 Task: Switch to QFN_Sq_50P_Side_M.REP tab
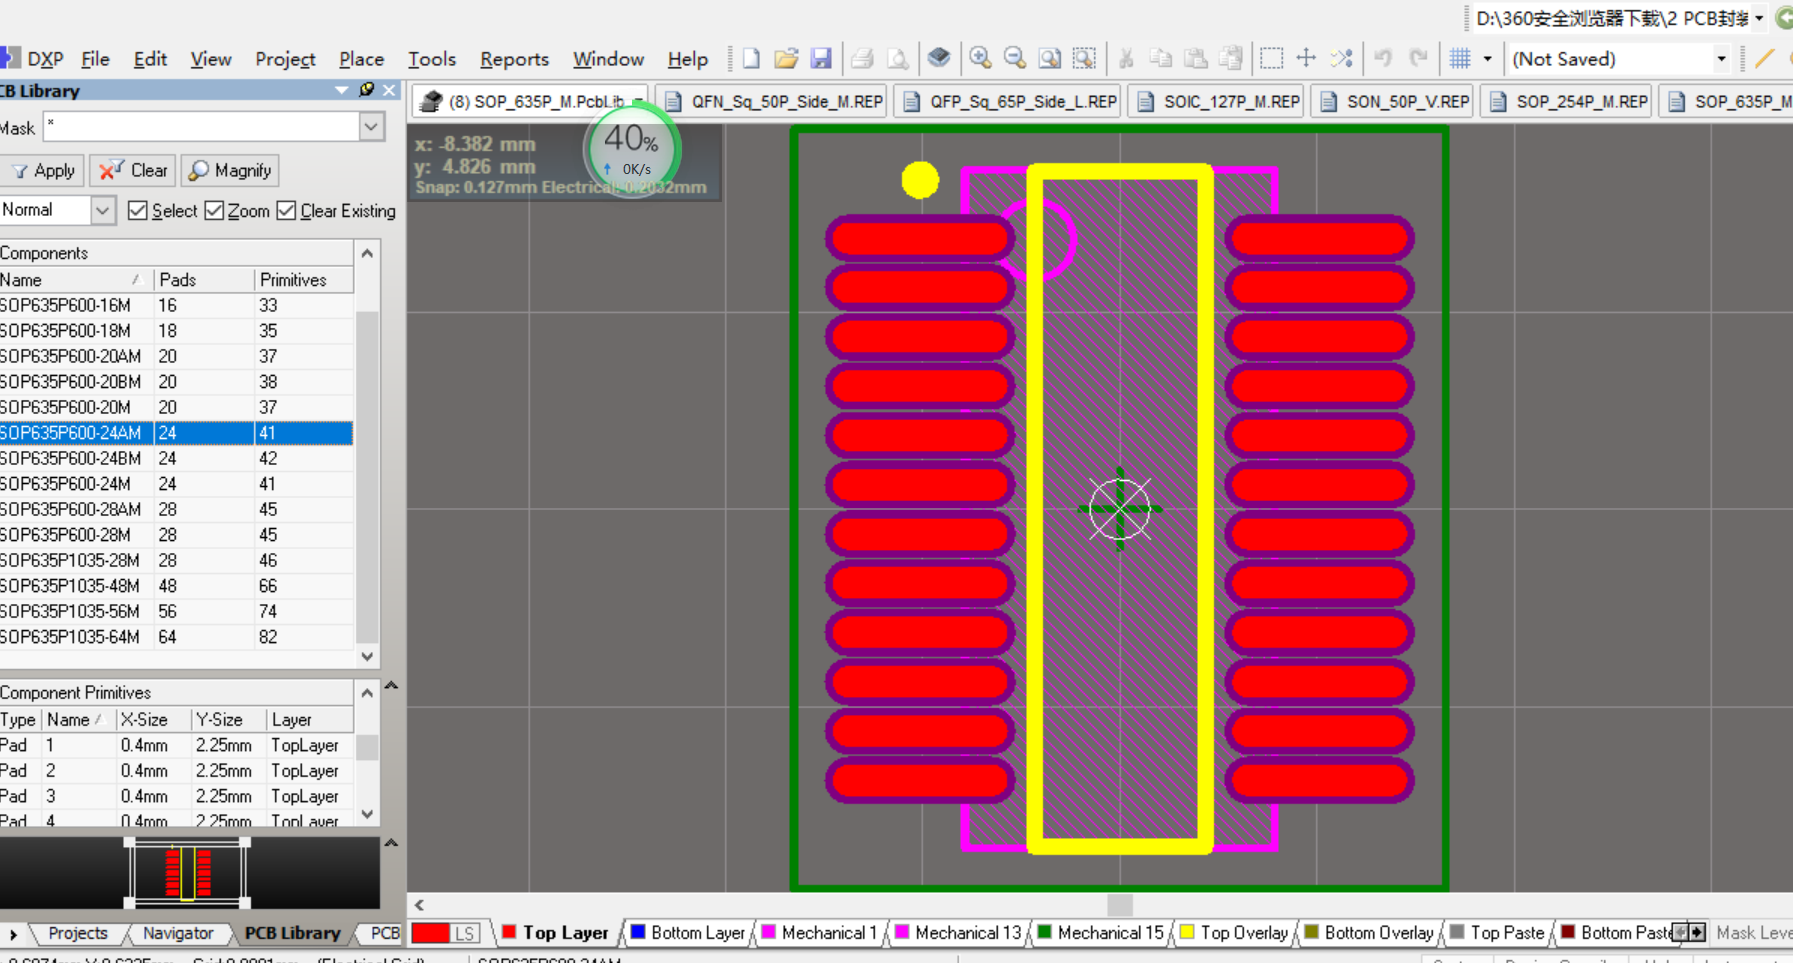coord(773,101)
